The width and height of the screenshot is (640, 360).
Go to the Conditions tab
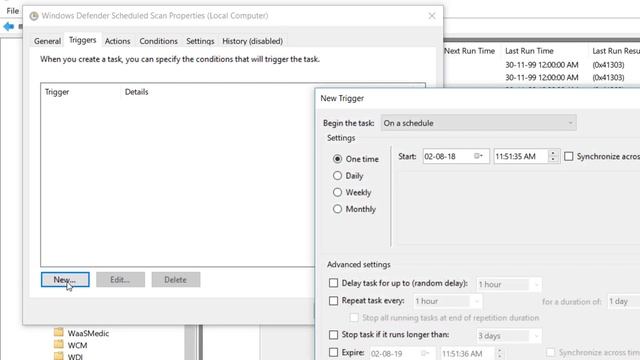coord(158,41)
